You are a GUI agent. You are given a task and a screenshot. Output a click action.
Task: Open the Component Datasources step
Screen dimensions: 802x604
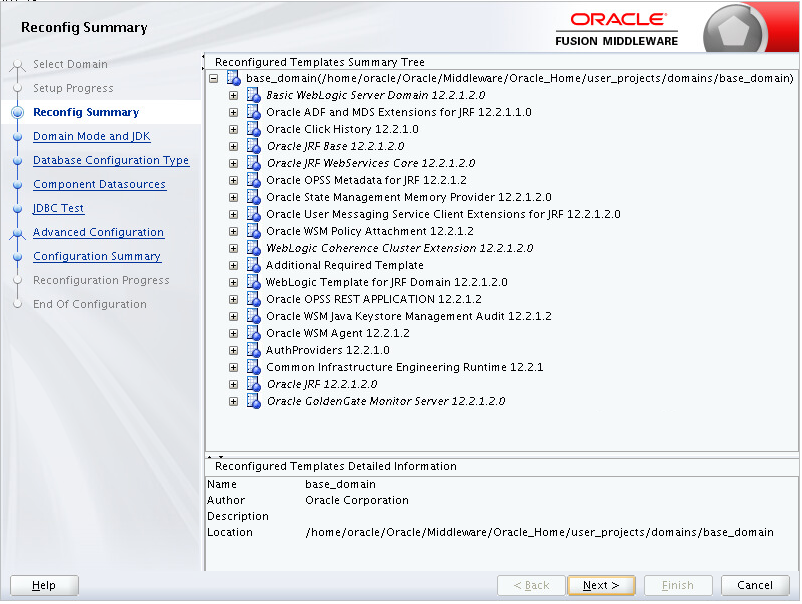[99, 184]
